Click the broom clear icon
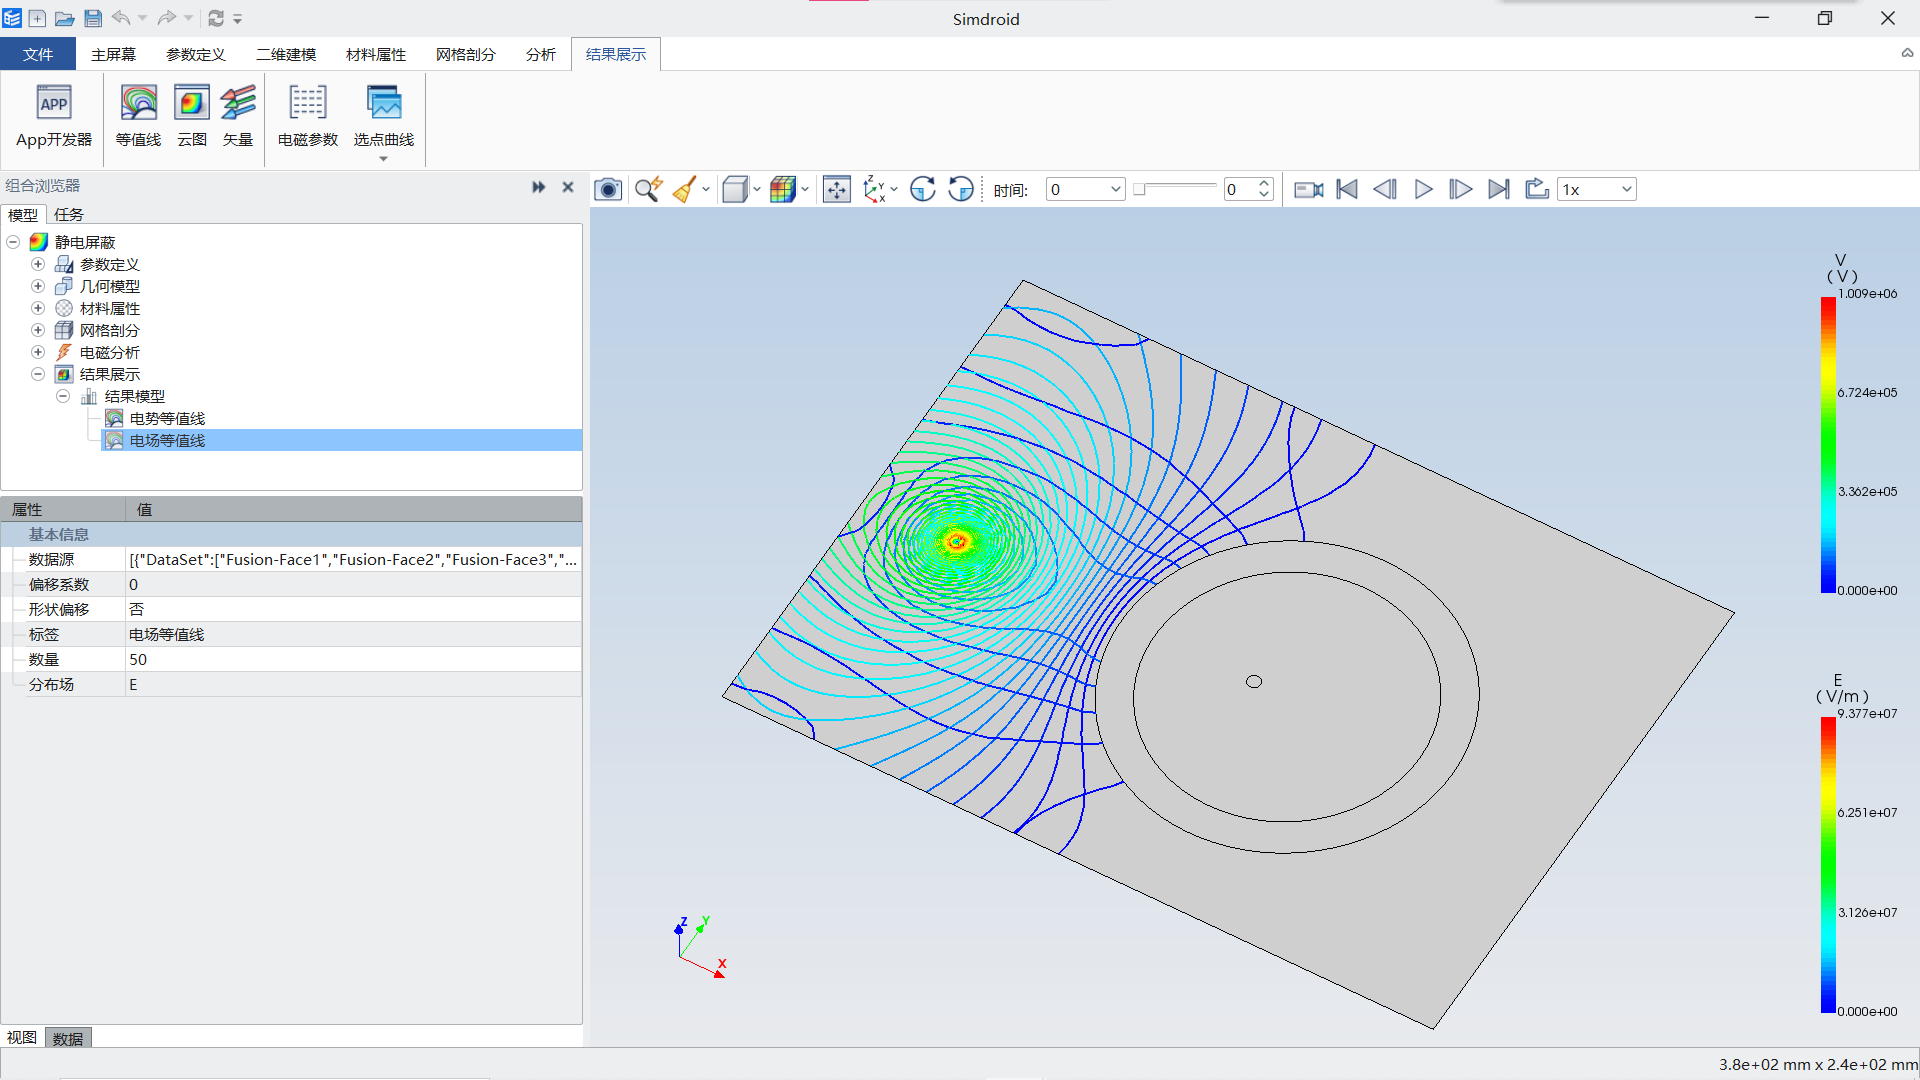Image resolution: width=1920 pixels, height=1080 pixels. pyautogui.click(x=685, y=189)
